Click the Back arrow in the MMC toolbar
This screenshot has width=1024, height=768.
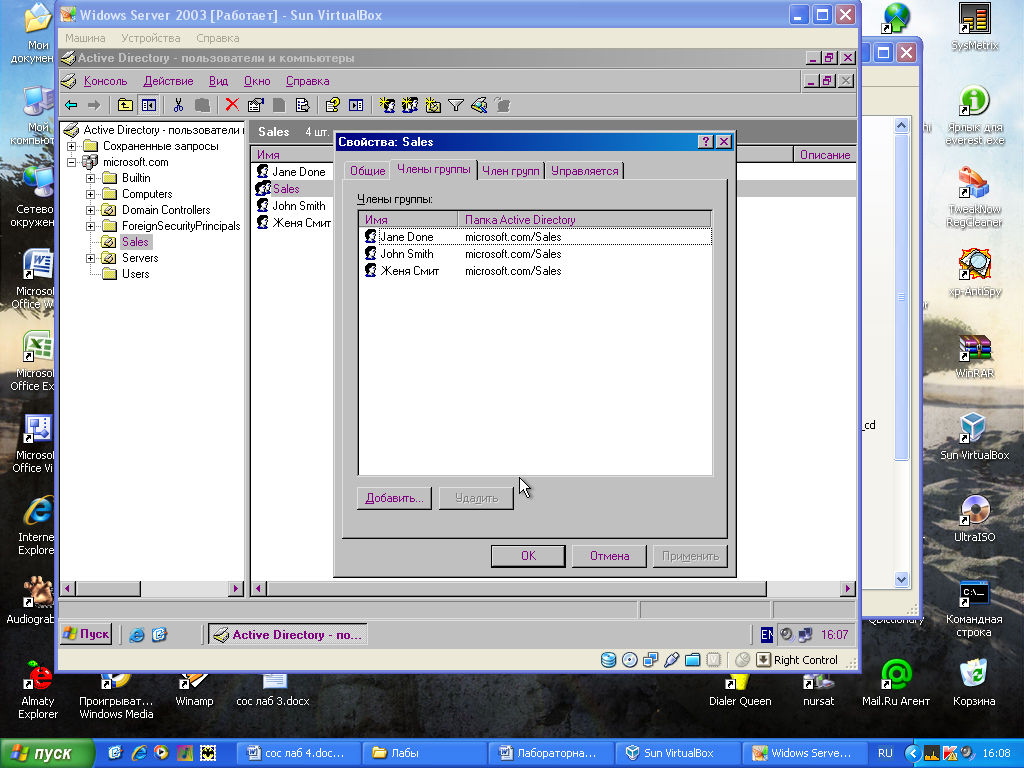71,105
